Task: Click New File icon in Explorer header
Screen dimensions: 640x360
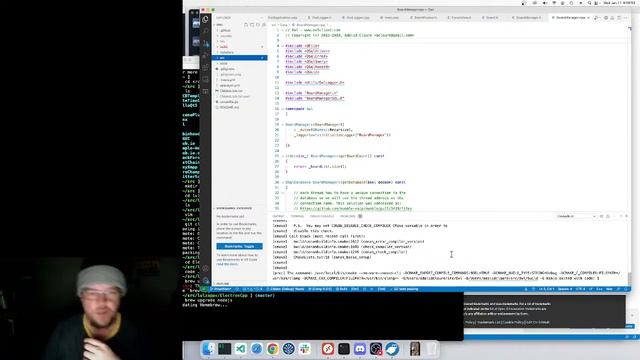Action: pos(246,24)
